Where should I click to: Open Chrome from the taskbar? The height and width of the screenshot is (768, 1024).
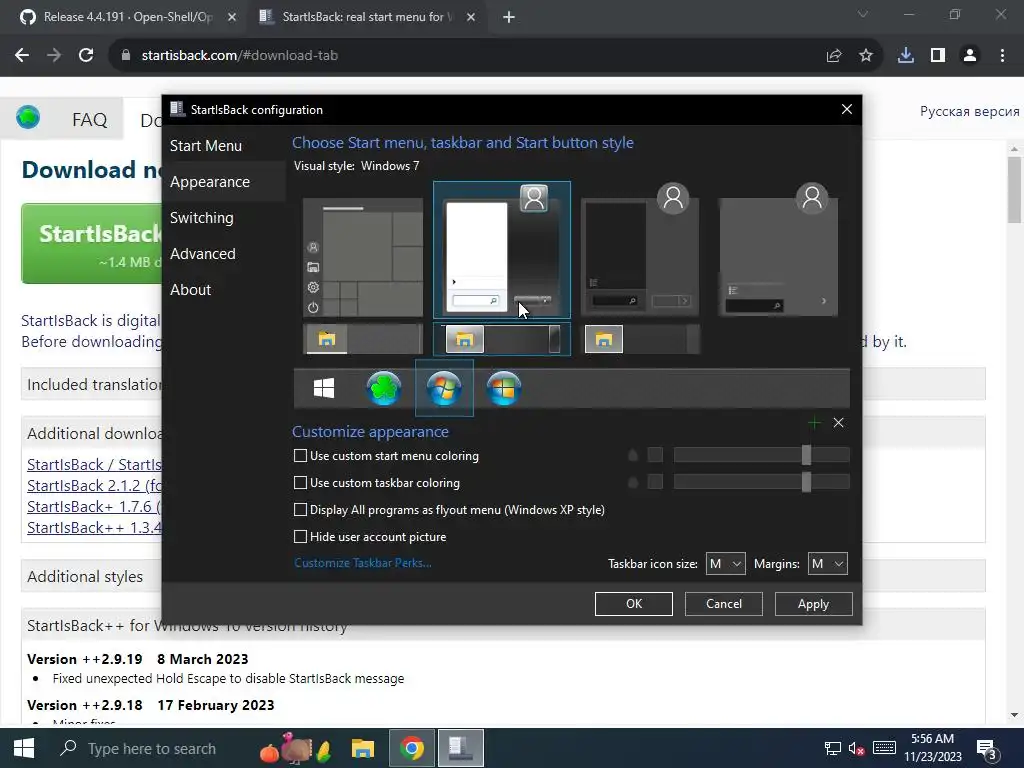412,748
